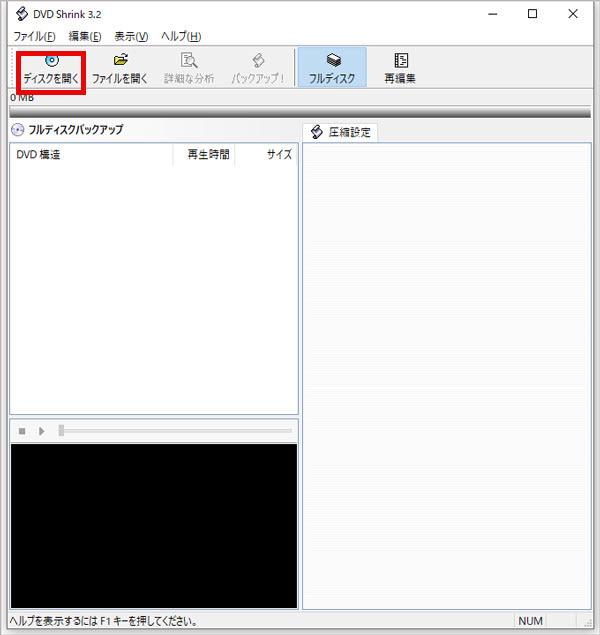
Task: Switch to 再編集 re-author mode
Action: point(400,68)
